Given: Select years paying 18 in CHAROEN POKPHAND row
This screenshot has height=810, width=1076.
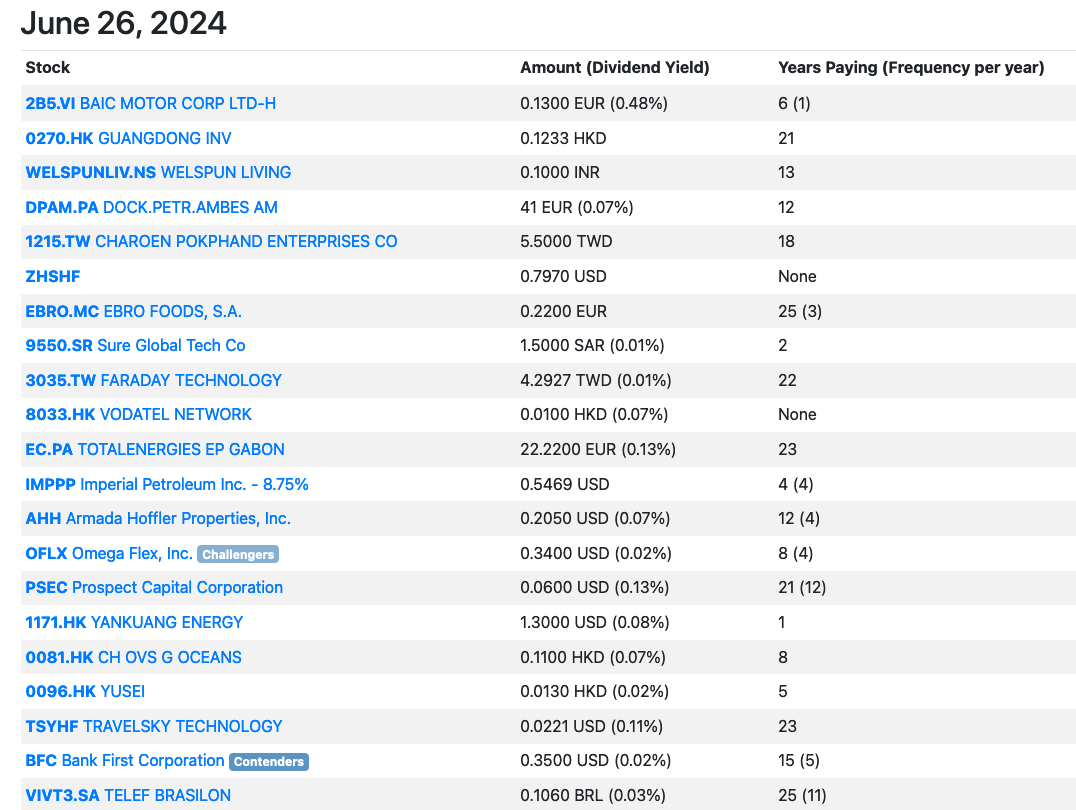Looking at the screenshot, I should (x=786, y=242).
